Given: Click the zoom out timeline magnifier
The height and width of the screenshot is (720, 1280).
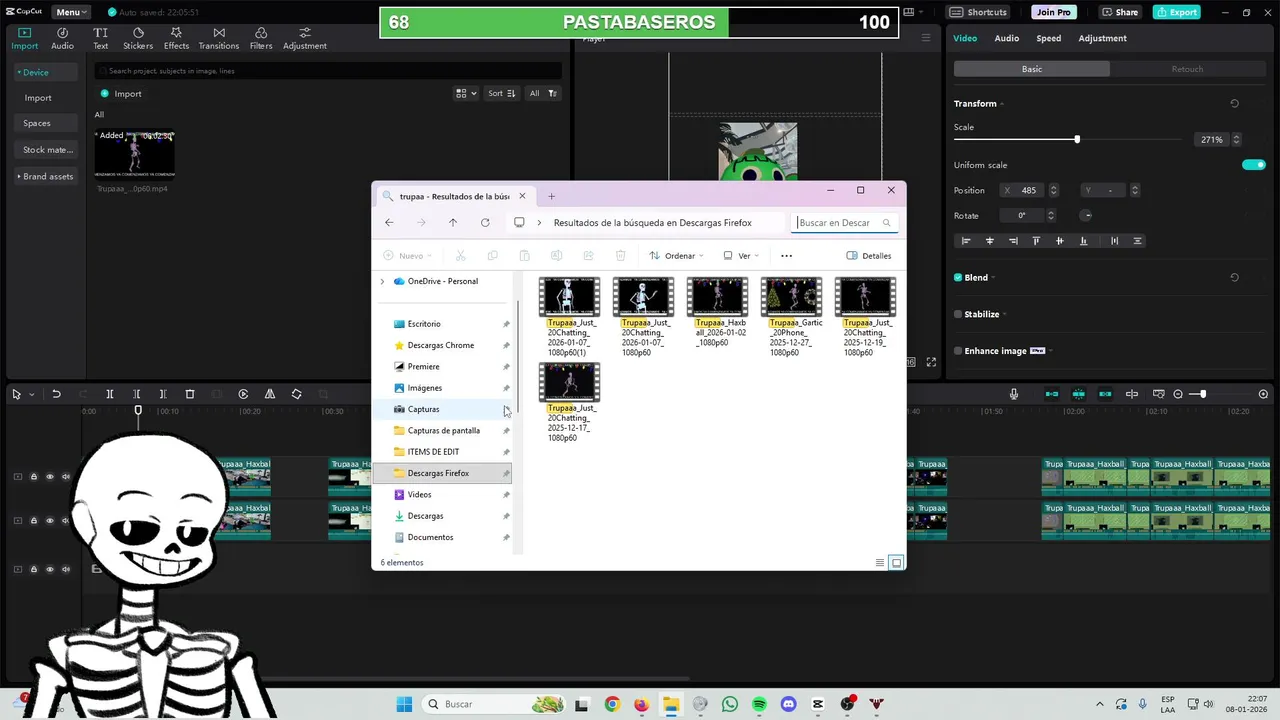Looking at the screenshot, I should click(1178, 394).
